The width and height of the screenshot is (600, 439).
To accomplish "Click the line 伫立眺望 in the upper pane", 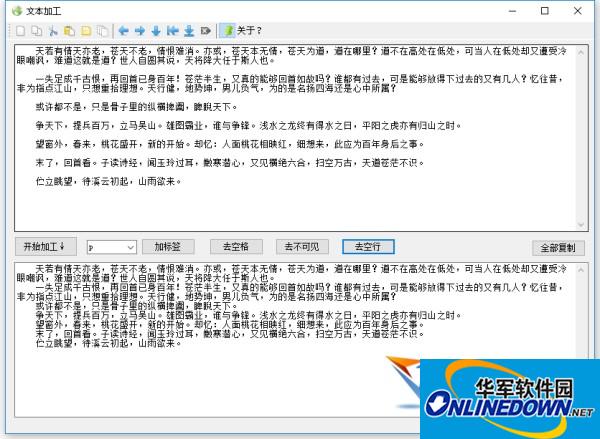I will coord(108,181).
